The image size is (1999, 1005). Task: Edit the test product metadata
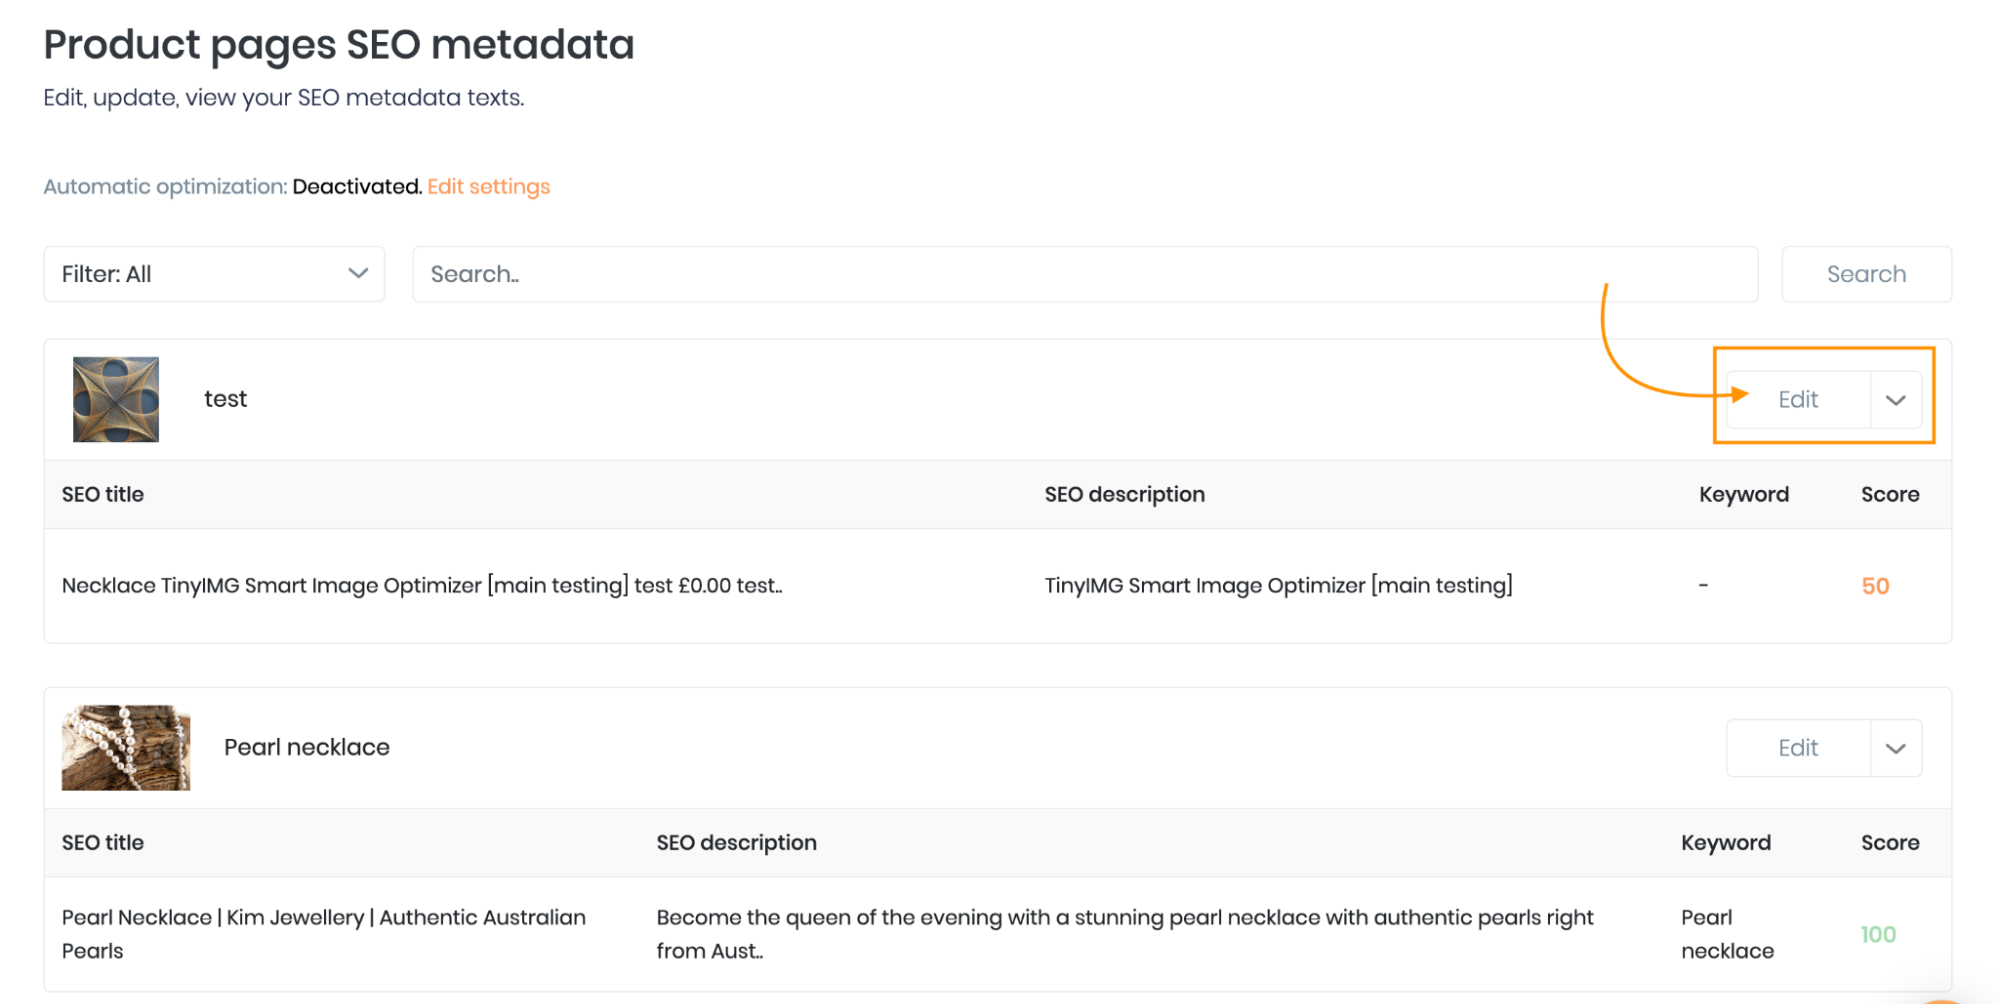click(1798, 400)
